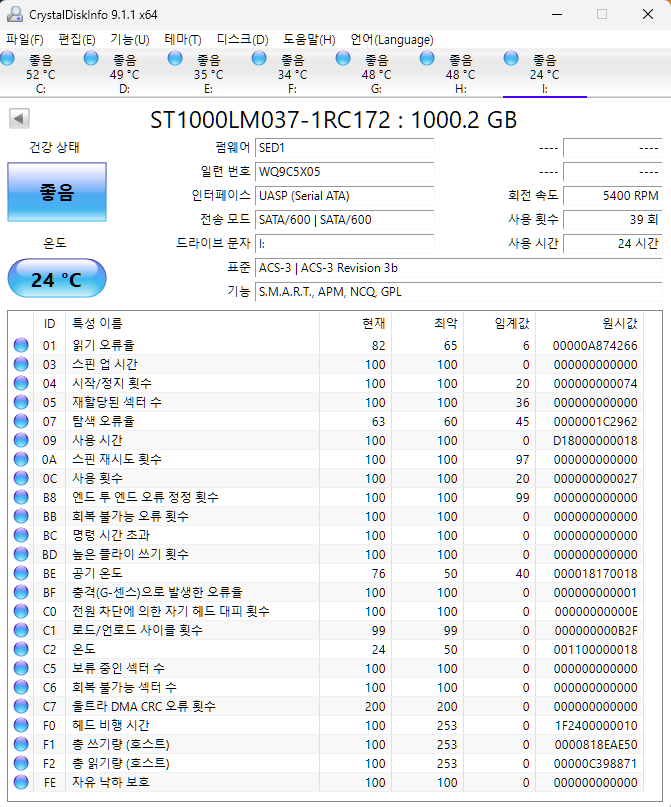Click status orb for 보류 중인 섹터 수 row

coord(21,668)
